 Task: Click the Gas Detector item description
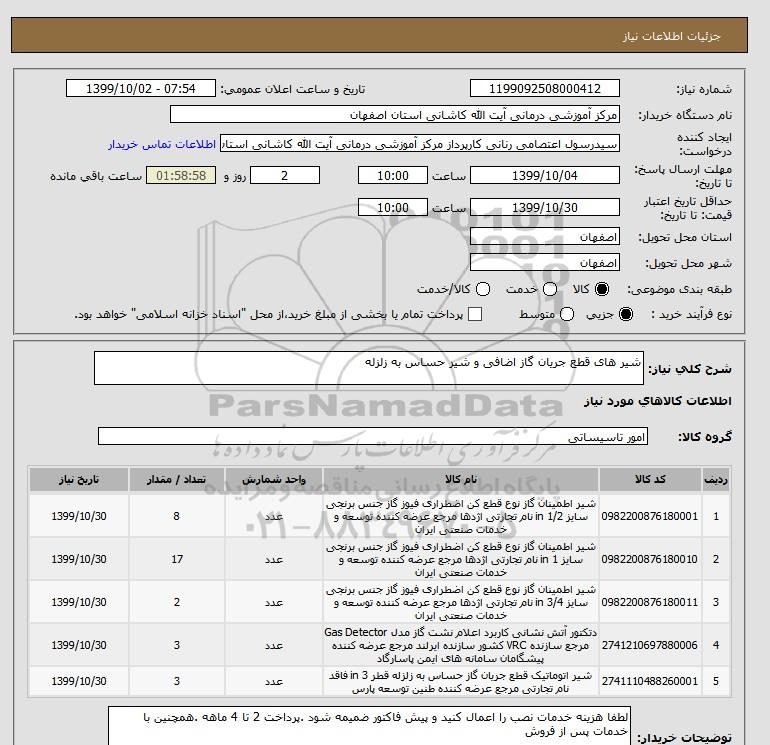pos(461,645)
